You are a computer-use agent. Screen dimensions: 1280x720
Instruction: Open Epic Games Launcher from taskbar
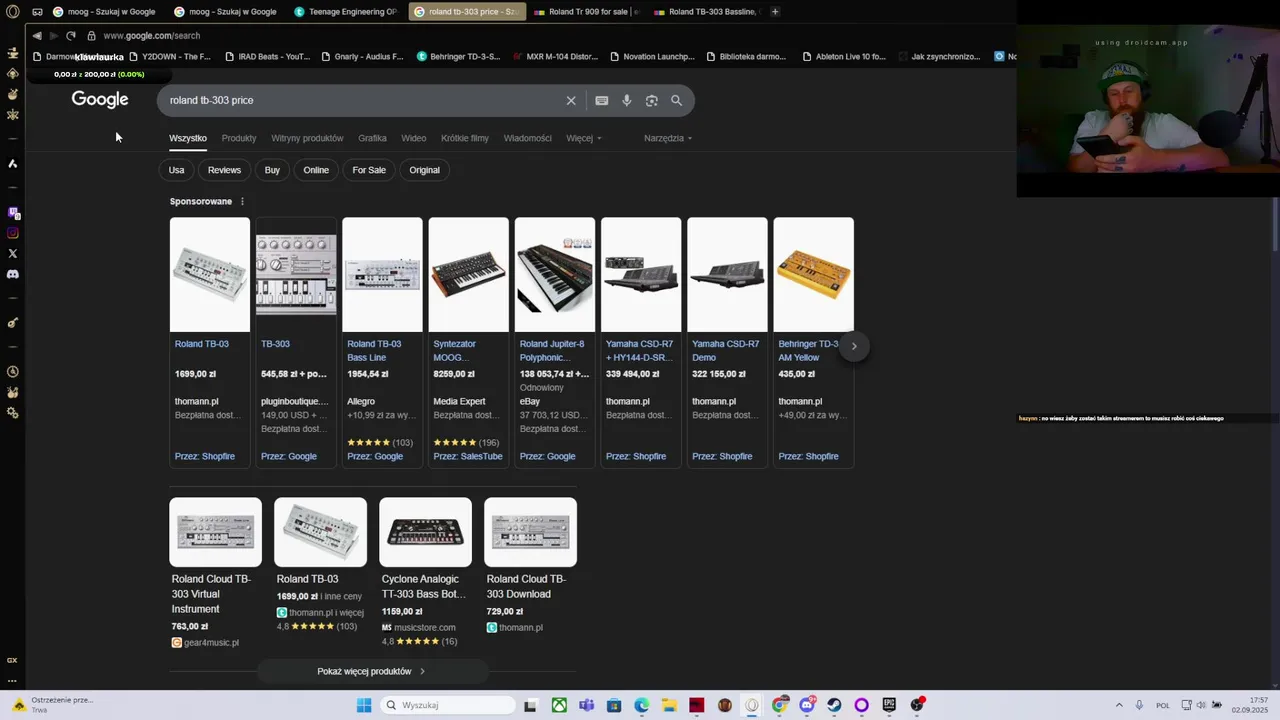pyautogui.click(x=889, y=705)
